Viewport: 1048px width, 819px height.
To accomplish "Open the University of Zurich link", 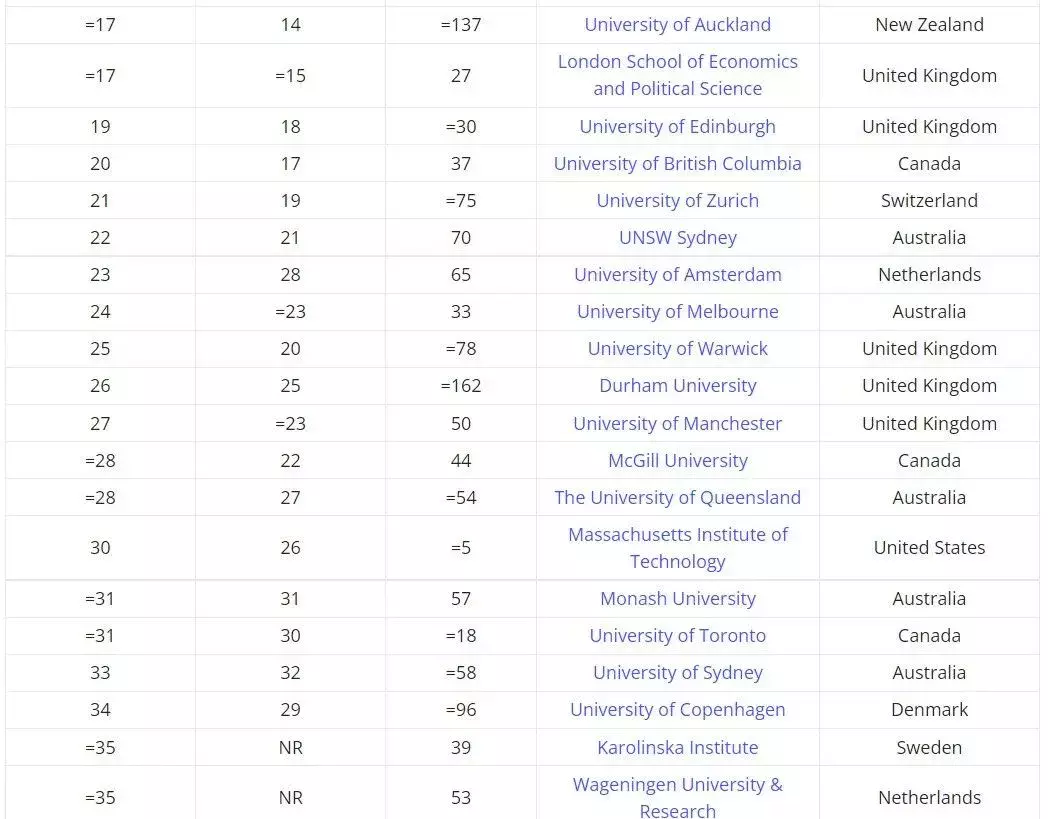I will point(677,201).
